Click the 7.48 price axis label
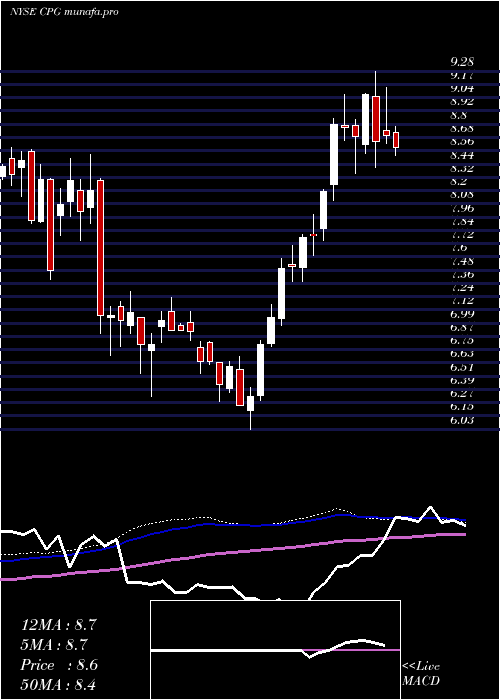 [x=462, y=261]
